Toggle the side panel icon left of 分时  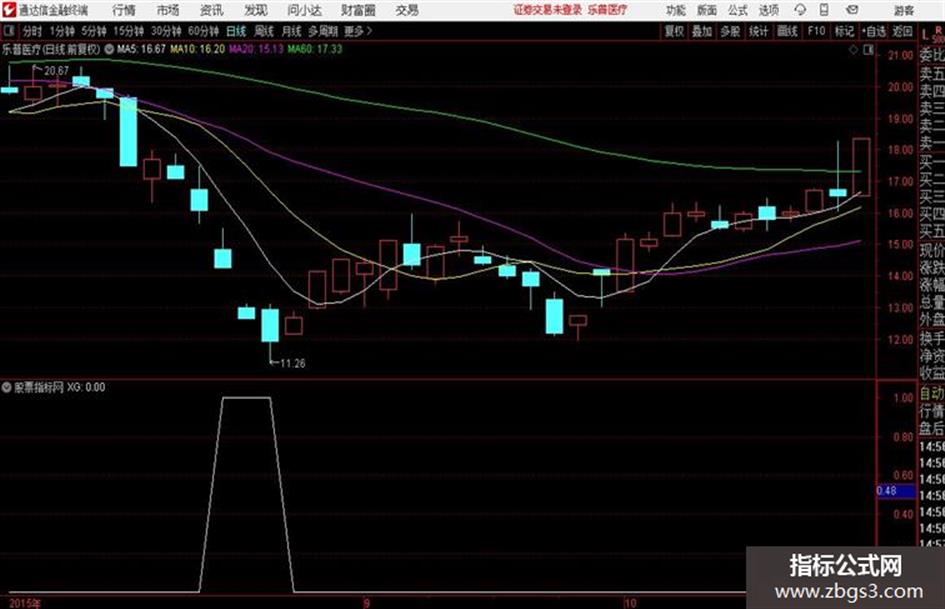point(8,31)
